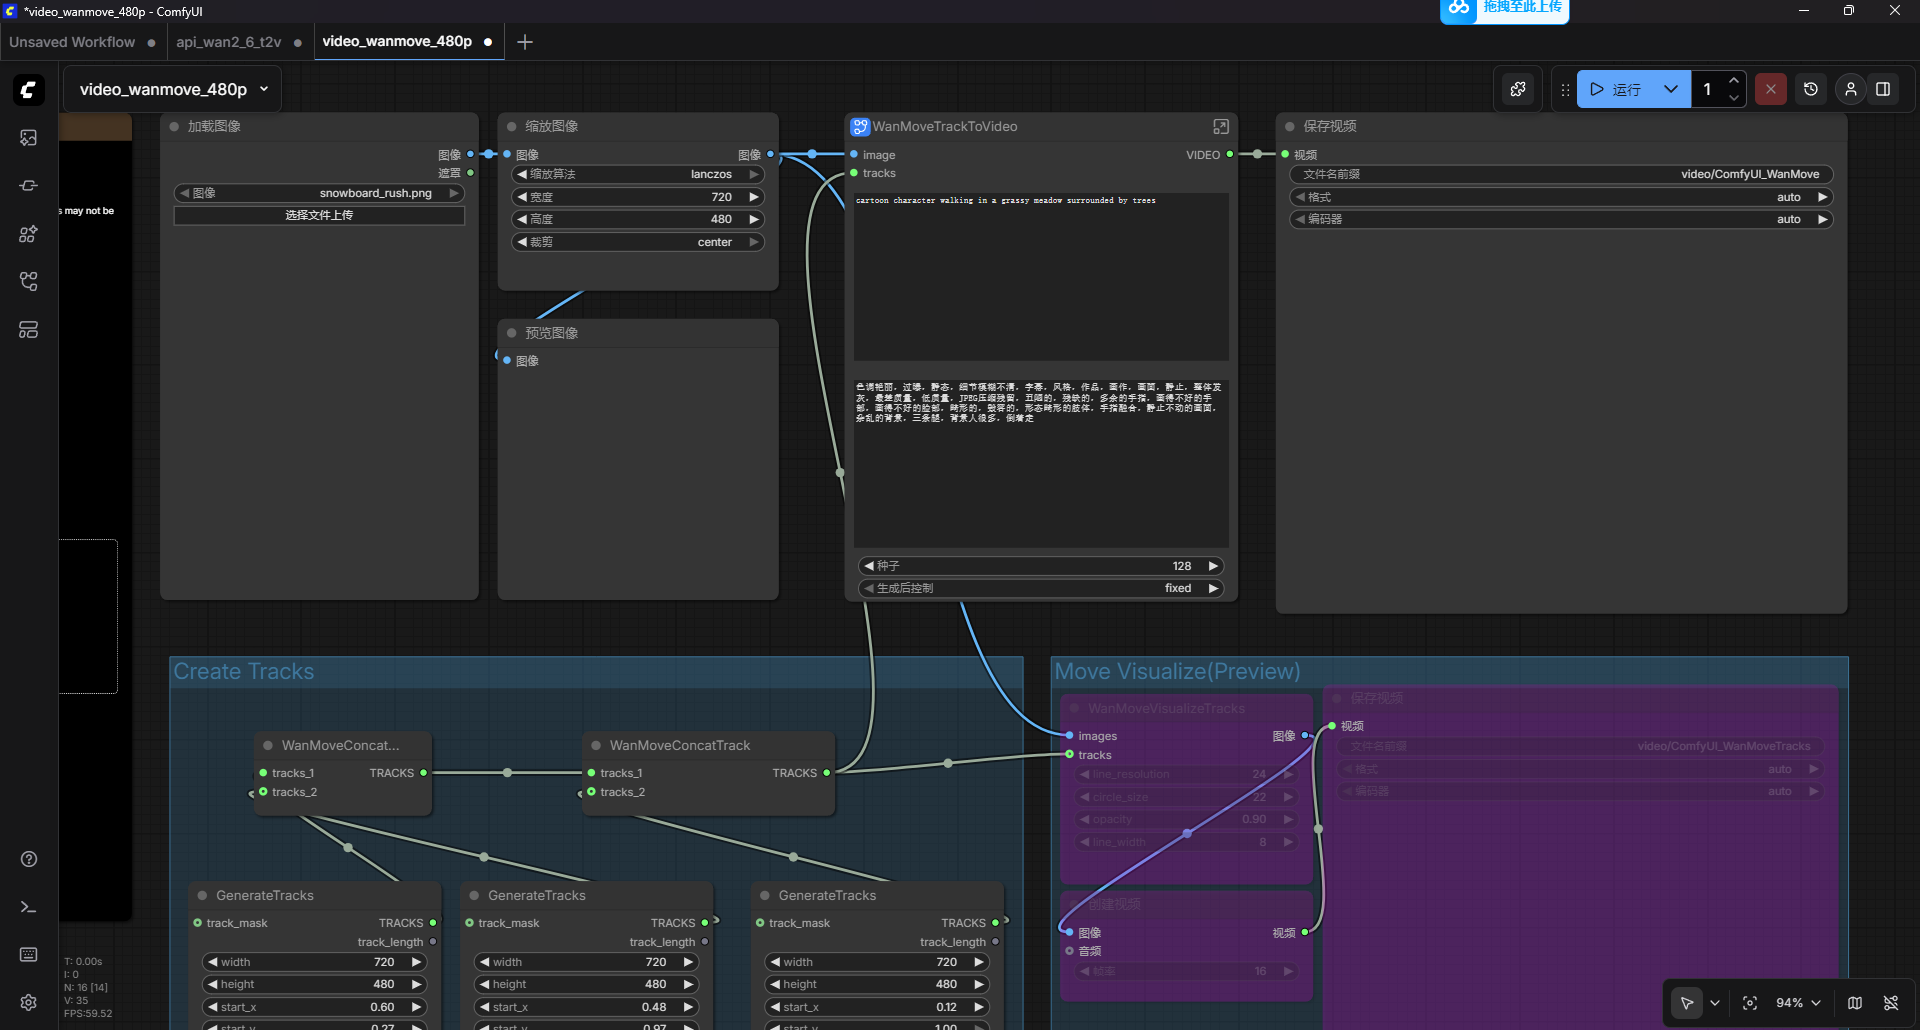Collapse the WanMoveConcatTrack node dot
1920x1030 pixels.
click(596, 746)
